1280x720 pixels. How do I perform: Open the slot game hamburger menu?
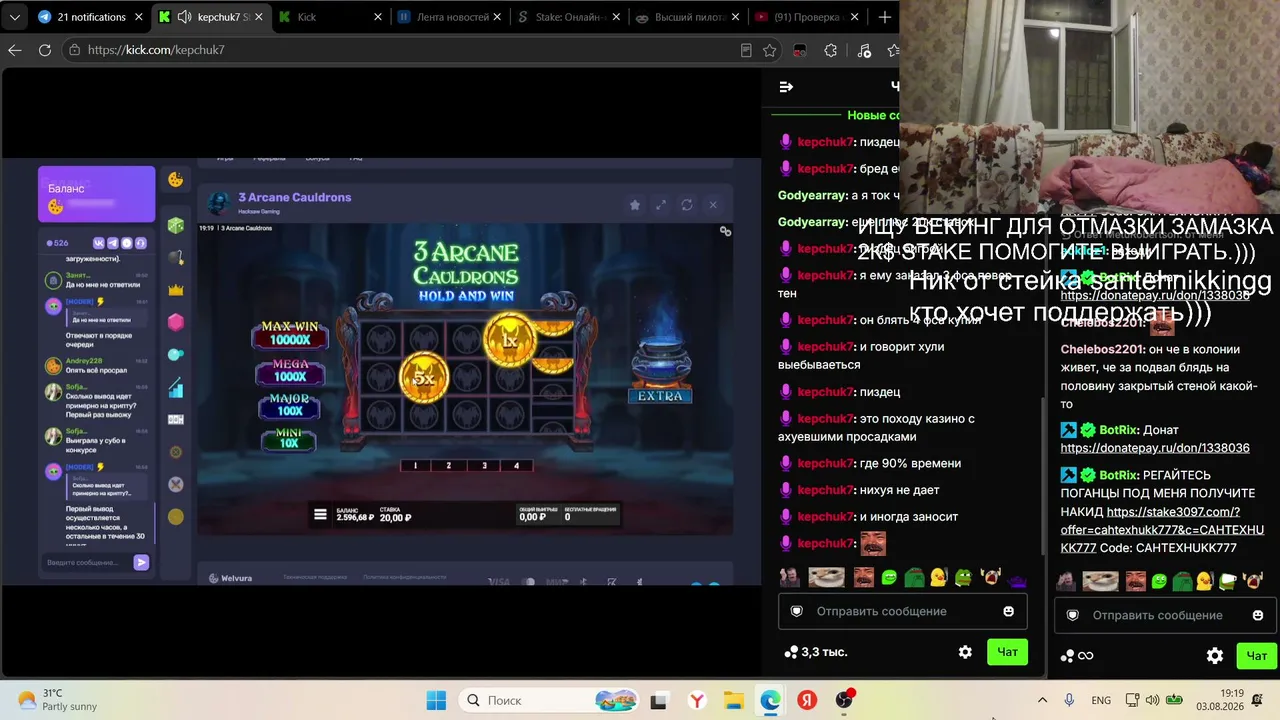[x=320, y=515]
